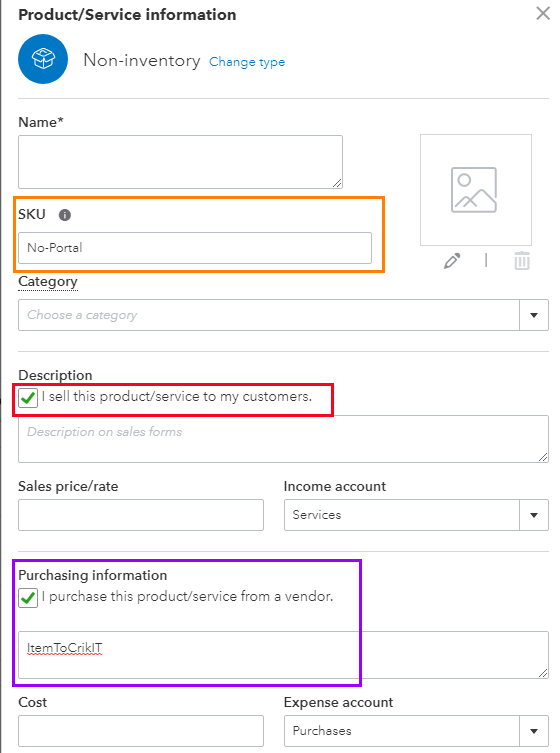The image size is (560, 753).
Task: Click the SKU info icon
Action: [x=65, y=215]
